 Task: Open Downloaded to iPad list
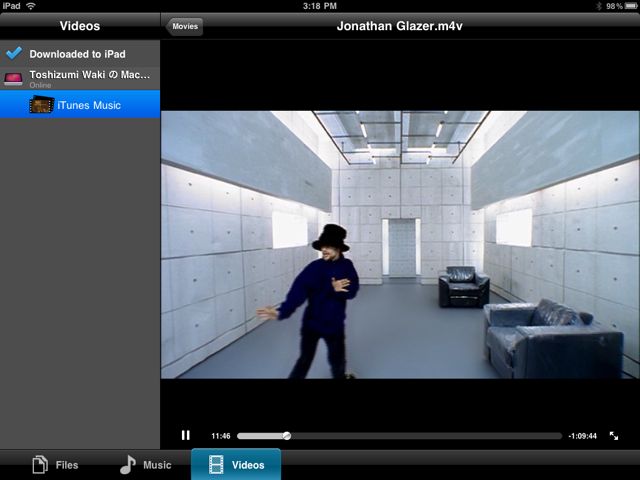pyautogui.click(x=80, y=54)
